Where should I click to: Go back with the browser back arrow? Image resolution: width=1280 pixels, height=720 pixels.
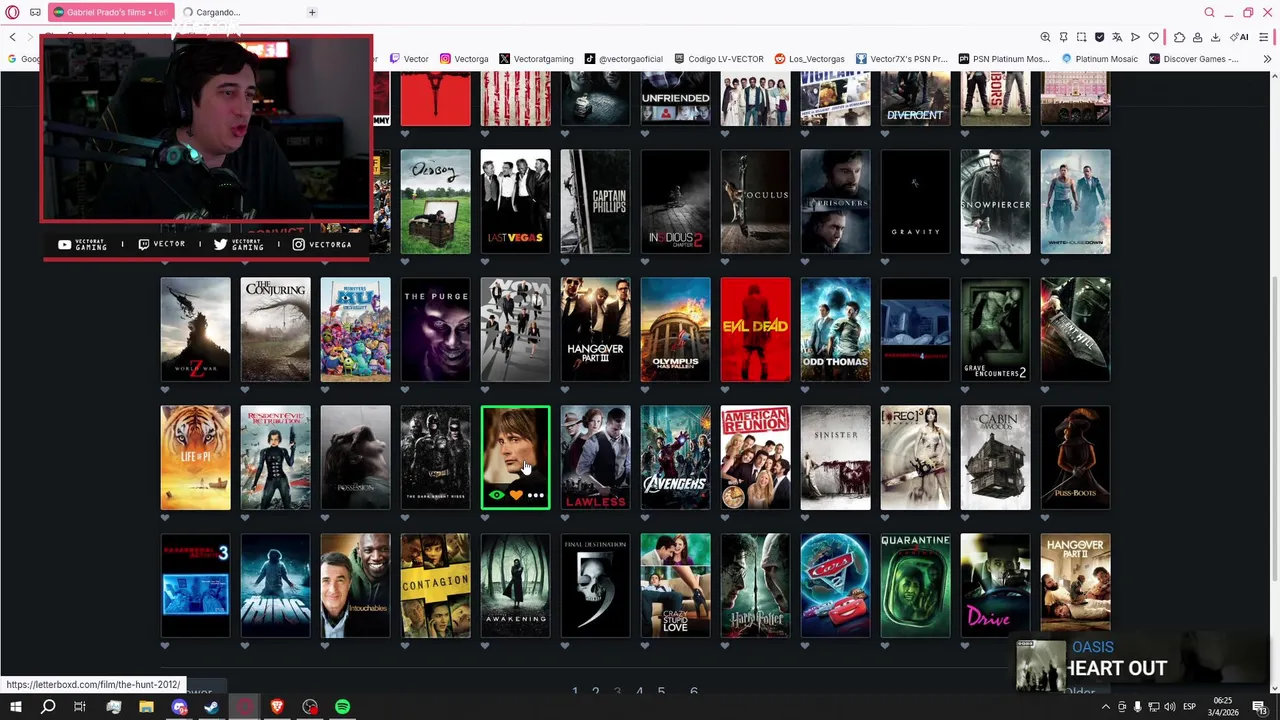pyautogui.click(x=12, y=37)
